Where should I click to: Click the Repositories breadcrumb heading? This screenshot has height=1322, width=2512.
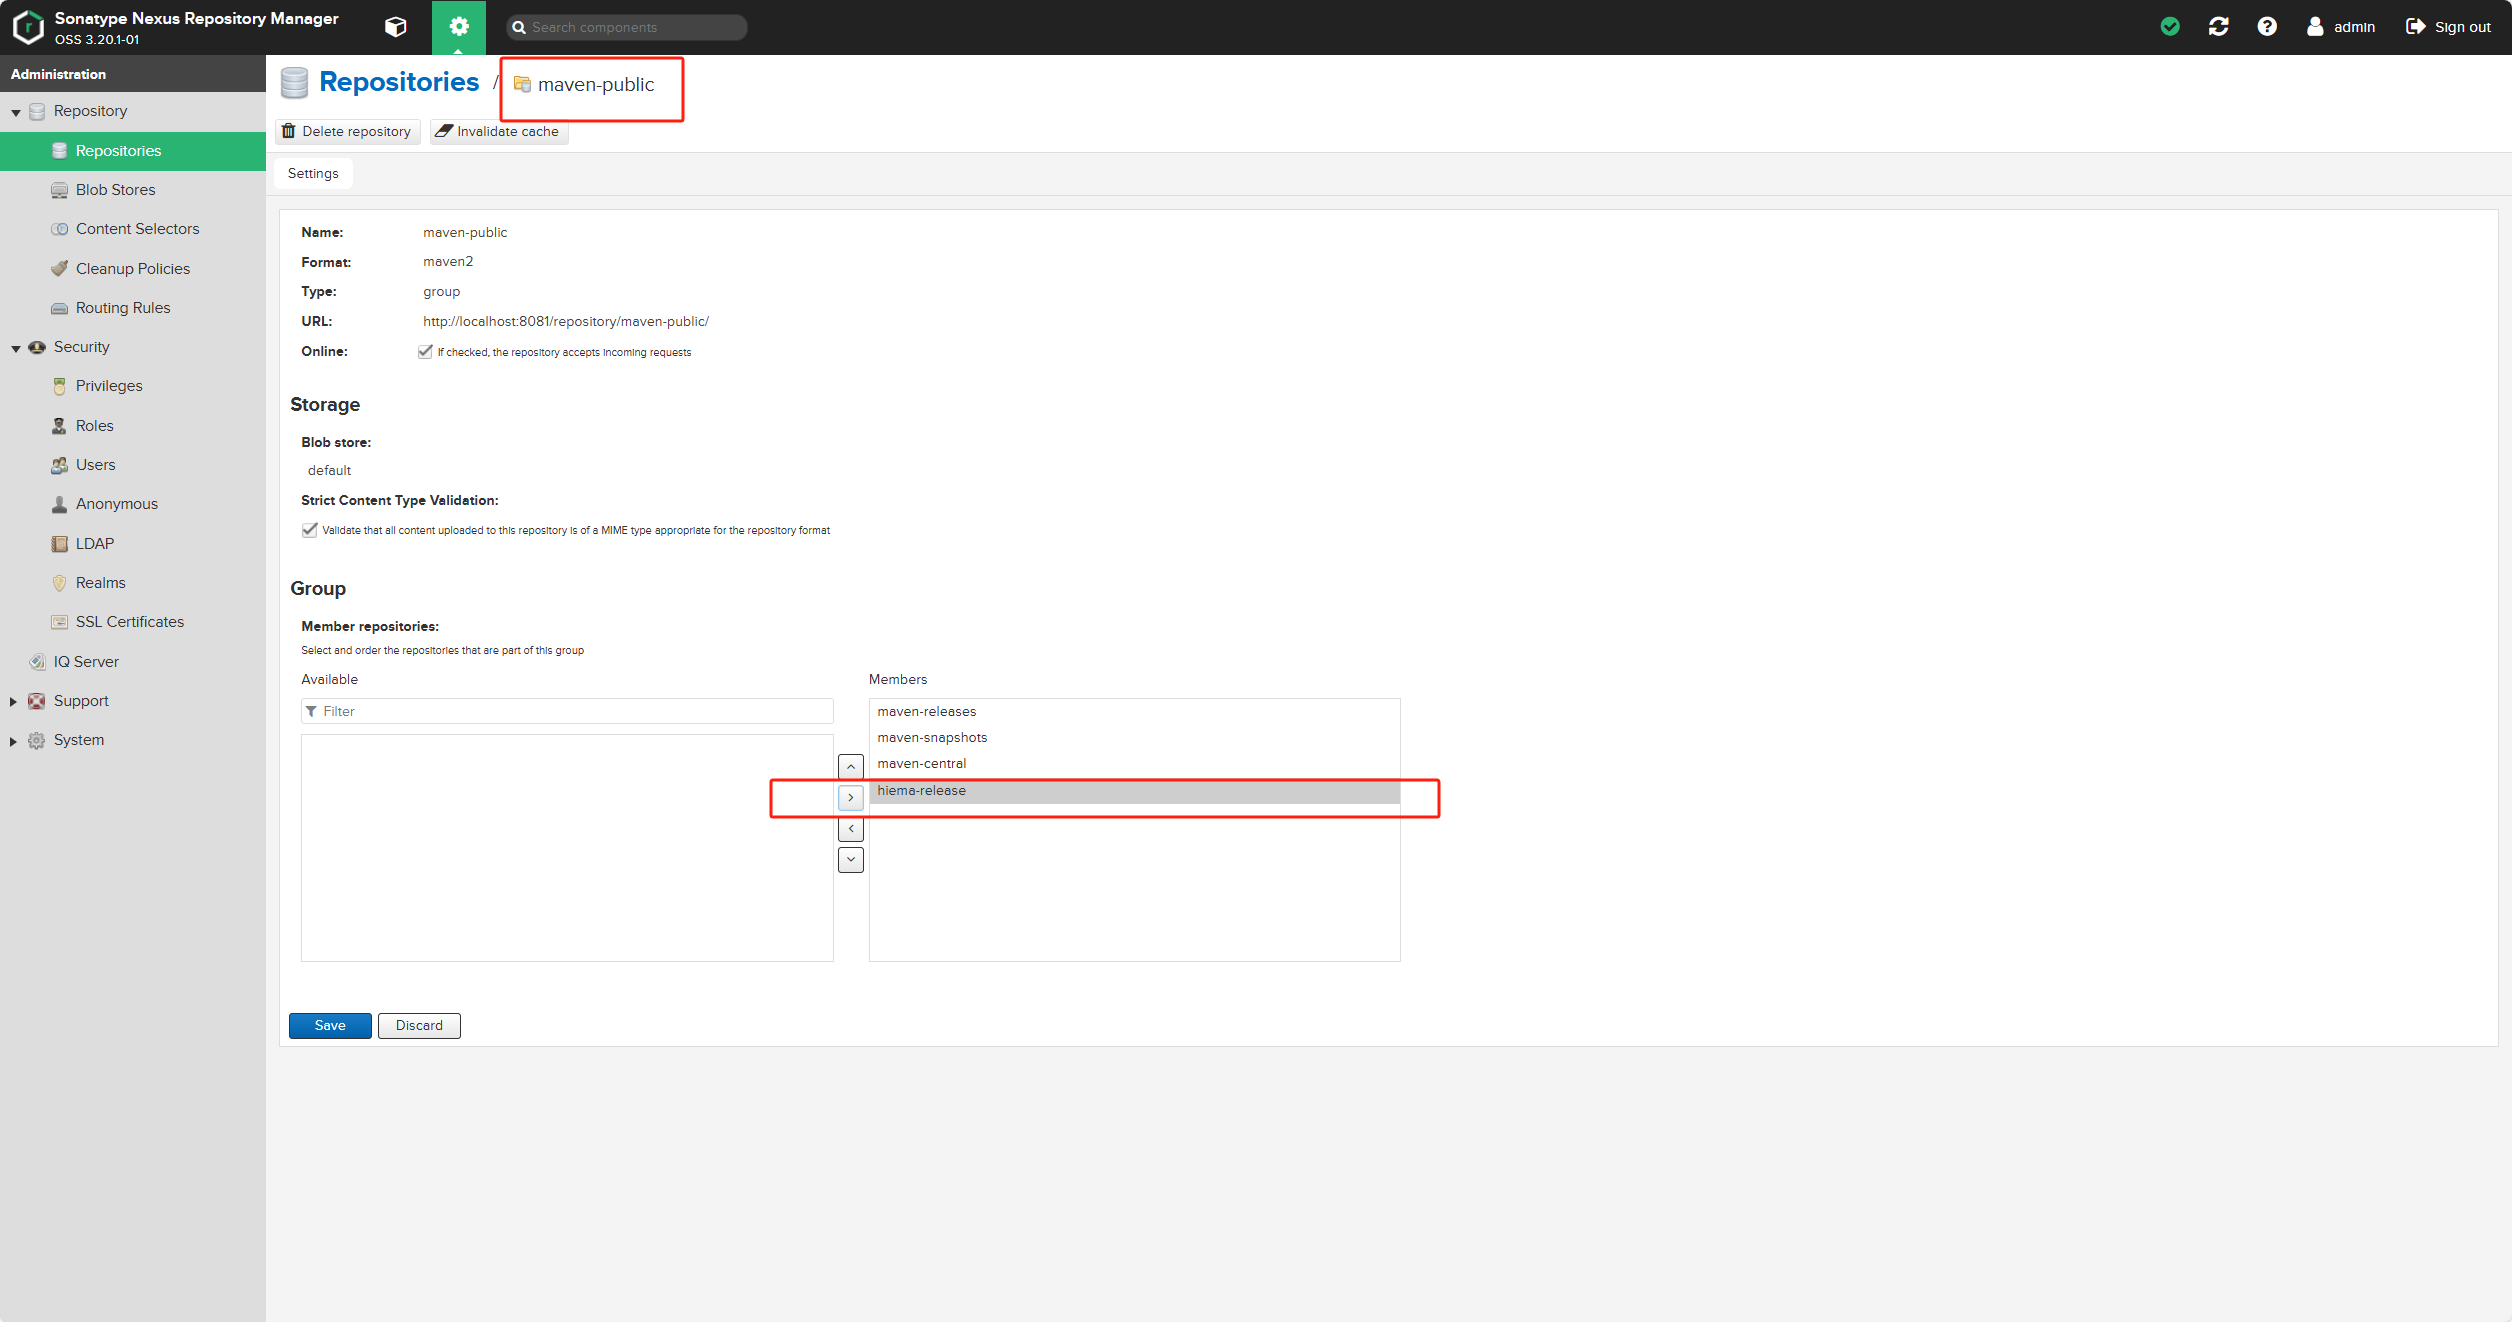(399, 82)
